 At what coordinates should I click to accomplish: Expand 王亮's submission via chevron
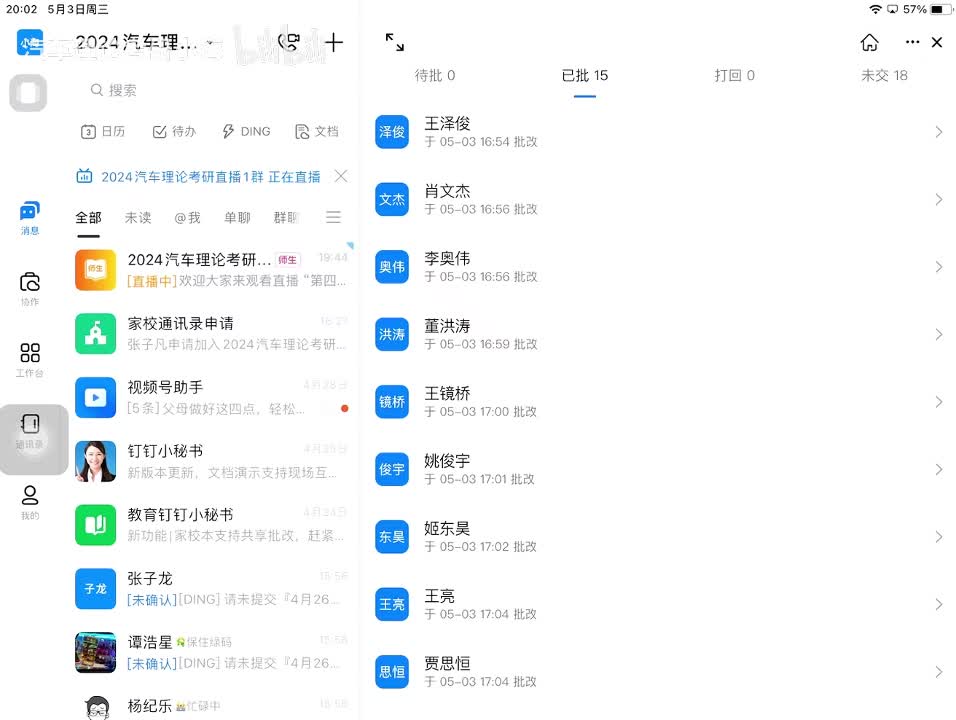pyautogui.click(x=938, y=604)
